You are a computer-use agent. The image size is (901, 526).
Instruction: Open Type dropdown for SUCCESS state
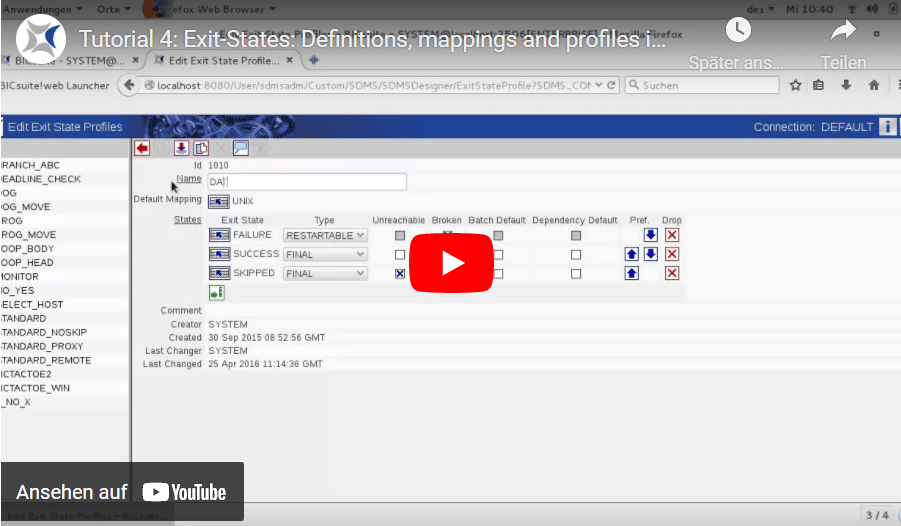[325, 254]
